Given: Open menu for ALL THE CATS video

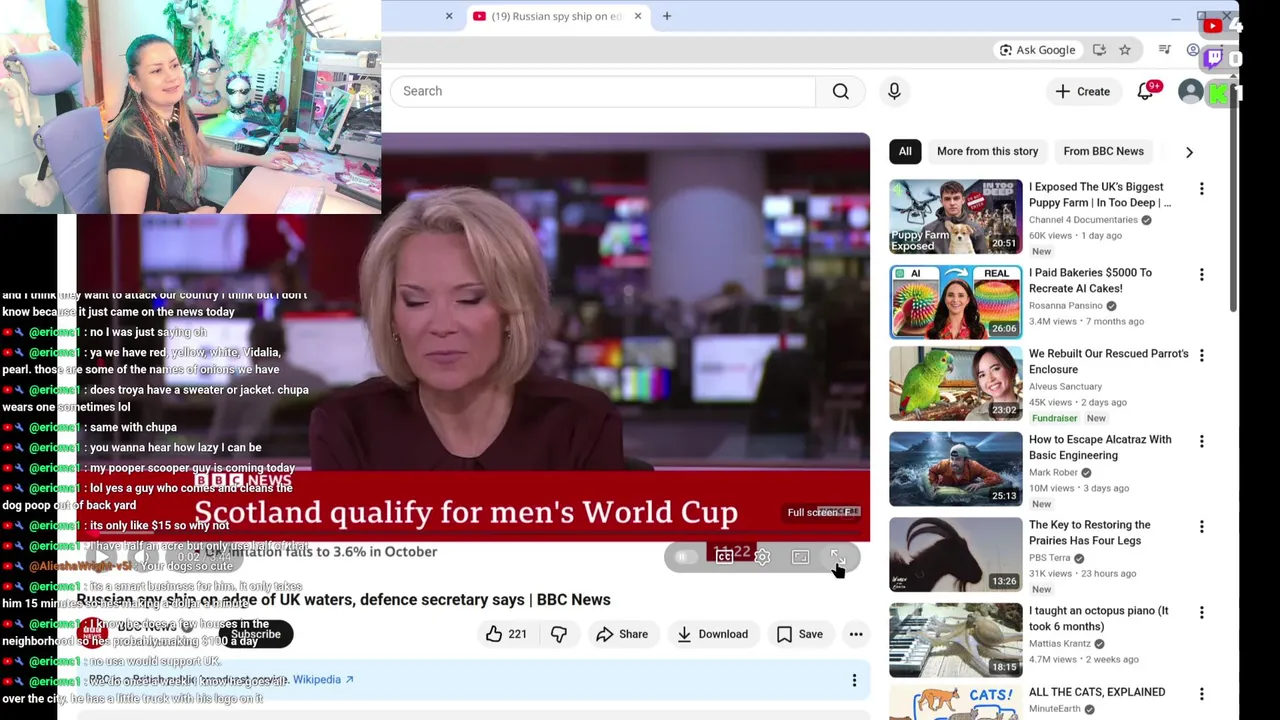Looking at the screenshot, I should point(1201,694).
